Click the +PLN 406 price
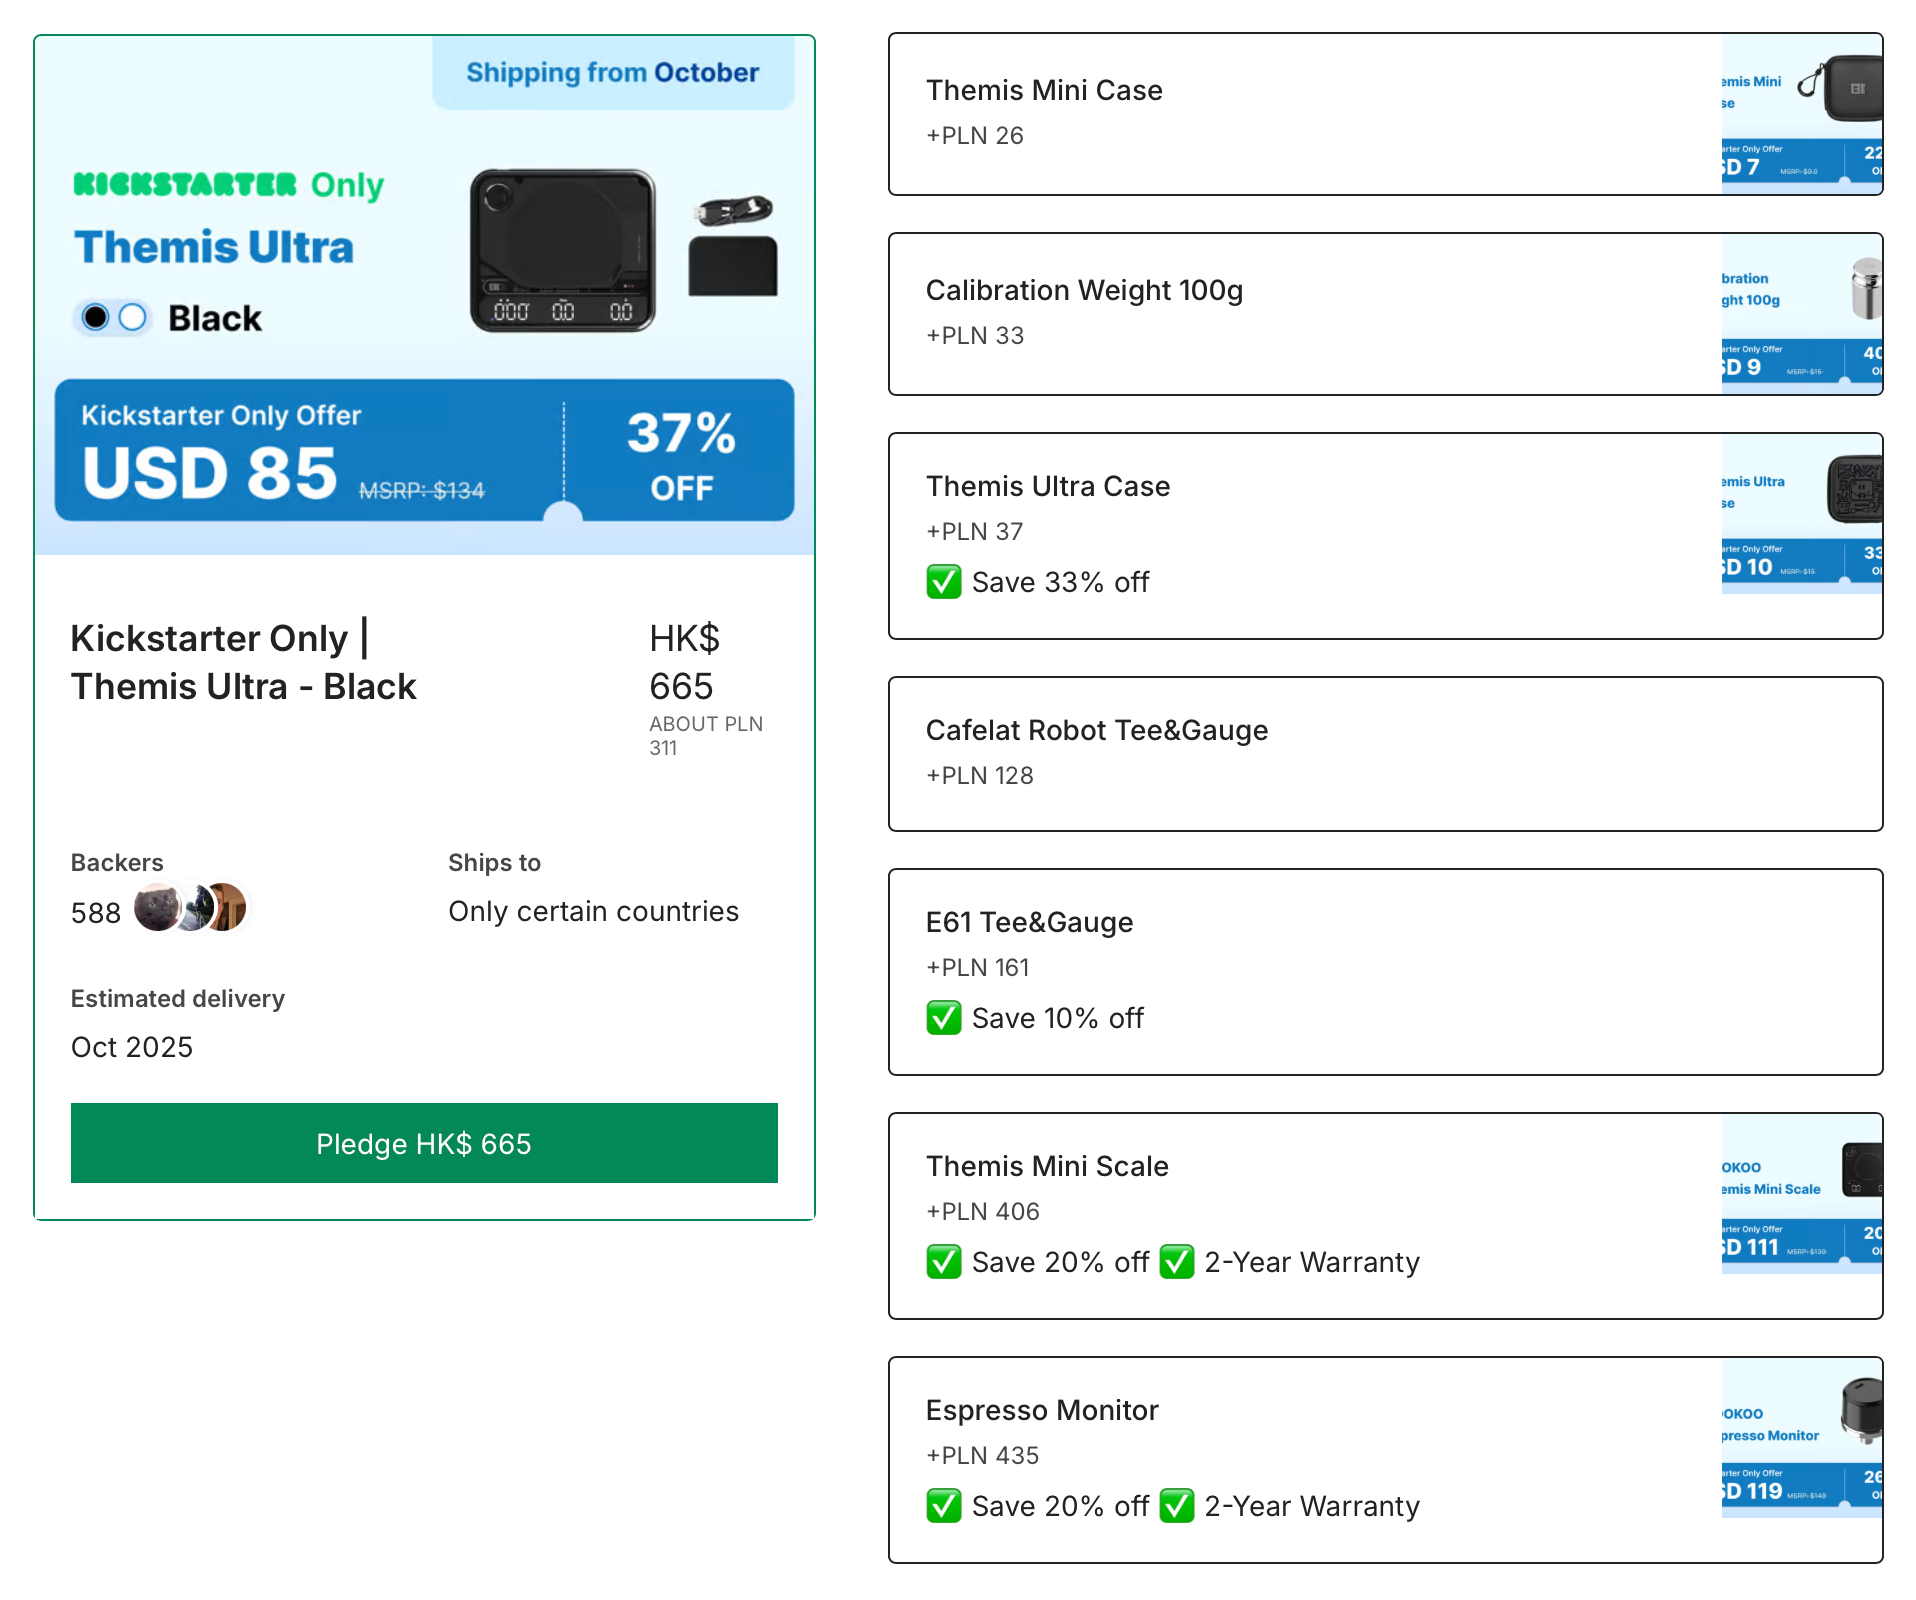Viewport: 1916px width, 1600px height. 983,1211
